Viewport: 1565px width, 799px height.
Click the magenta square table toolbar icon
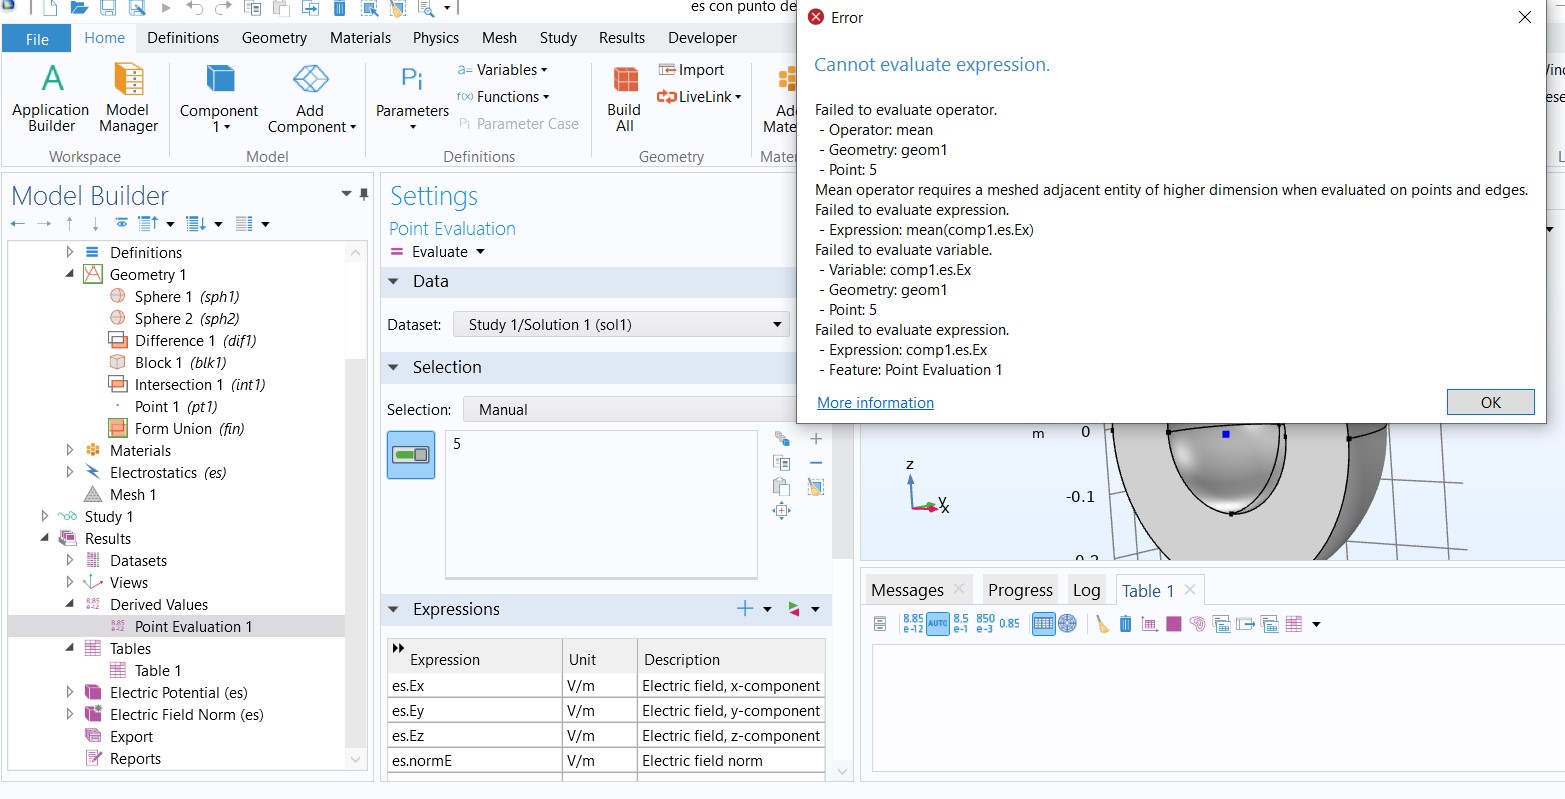pyautogui.click(x=1174, y=624)
